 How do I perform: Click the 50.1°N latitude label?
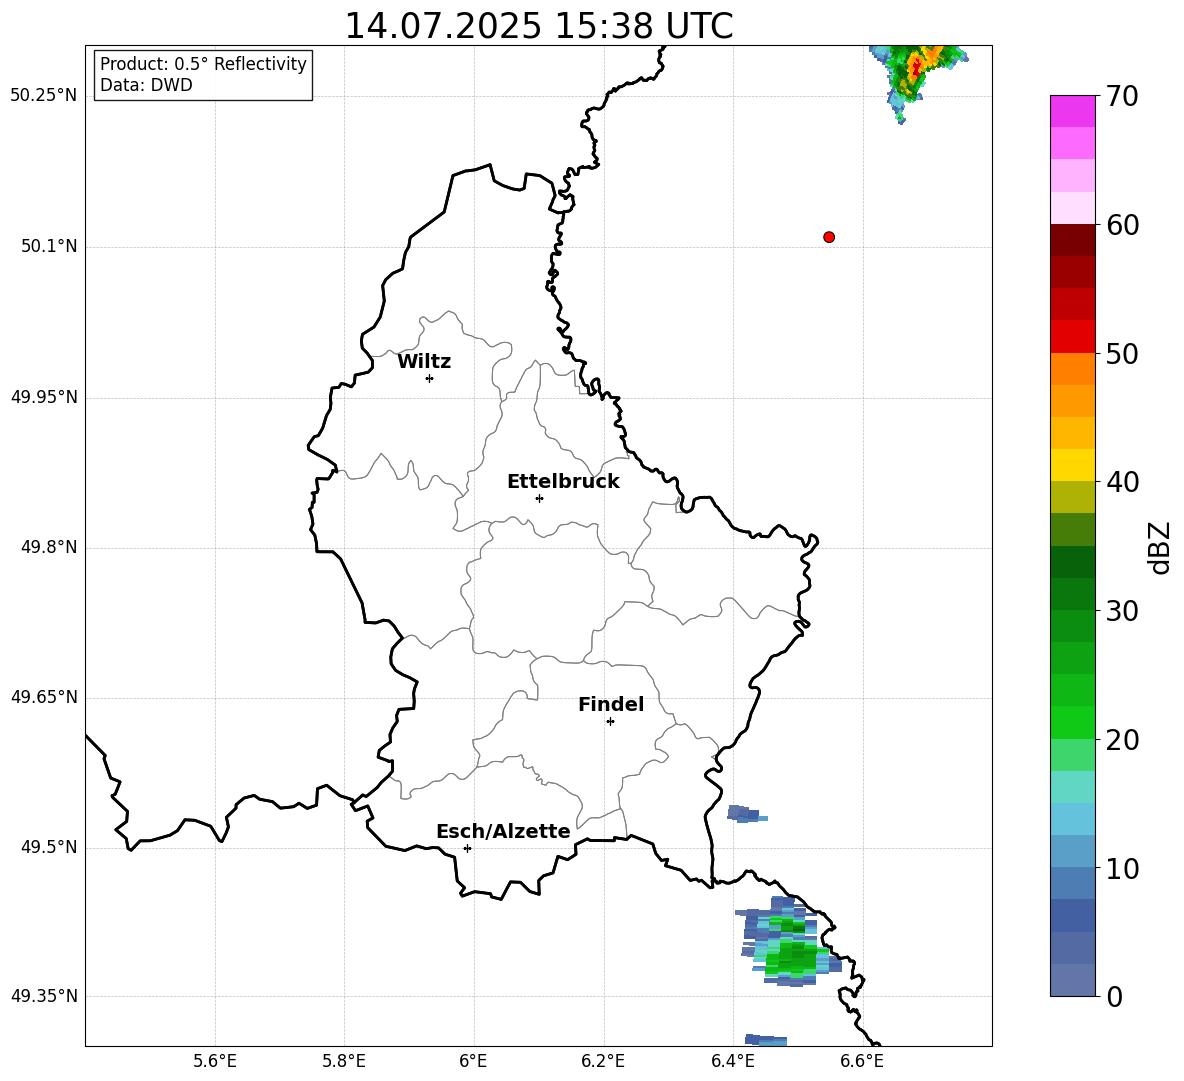(49, 246)
